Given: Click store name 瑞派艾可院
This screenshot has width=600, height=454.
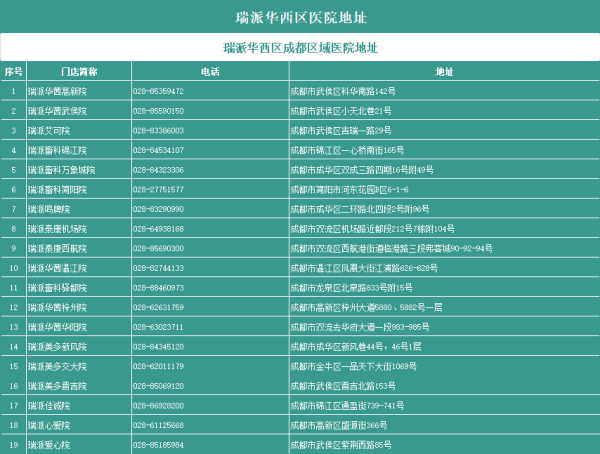Looking at the screenshot, I should [49, 131].
